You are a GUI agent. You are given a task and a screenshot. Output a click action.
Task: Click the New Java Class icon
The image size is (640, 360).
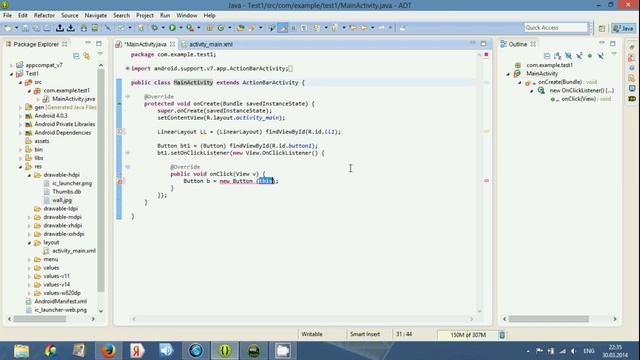(x=221, y=28)
